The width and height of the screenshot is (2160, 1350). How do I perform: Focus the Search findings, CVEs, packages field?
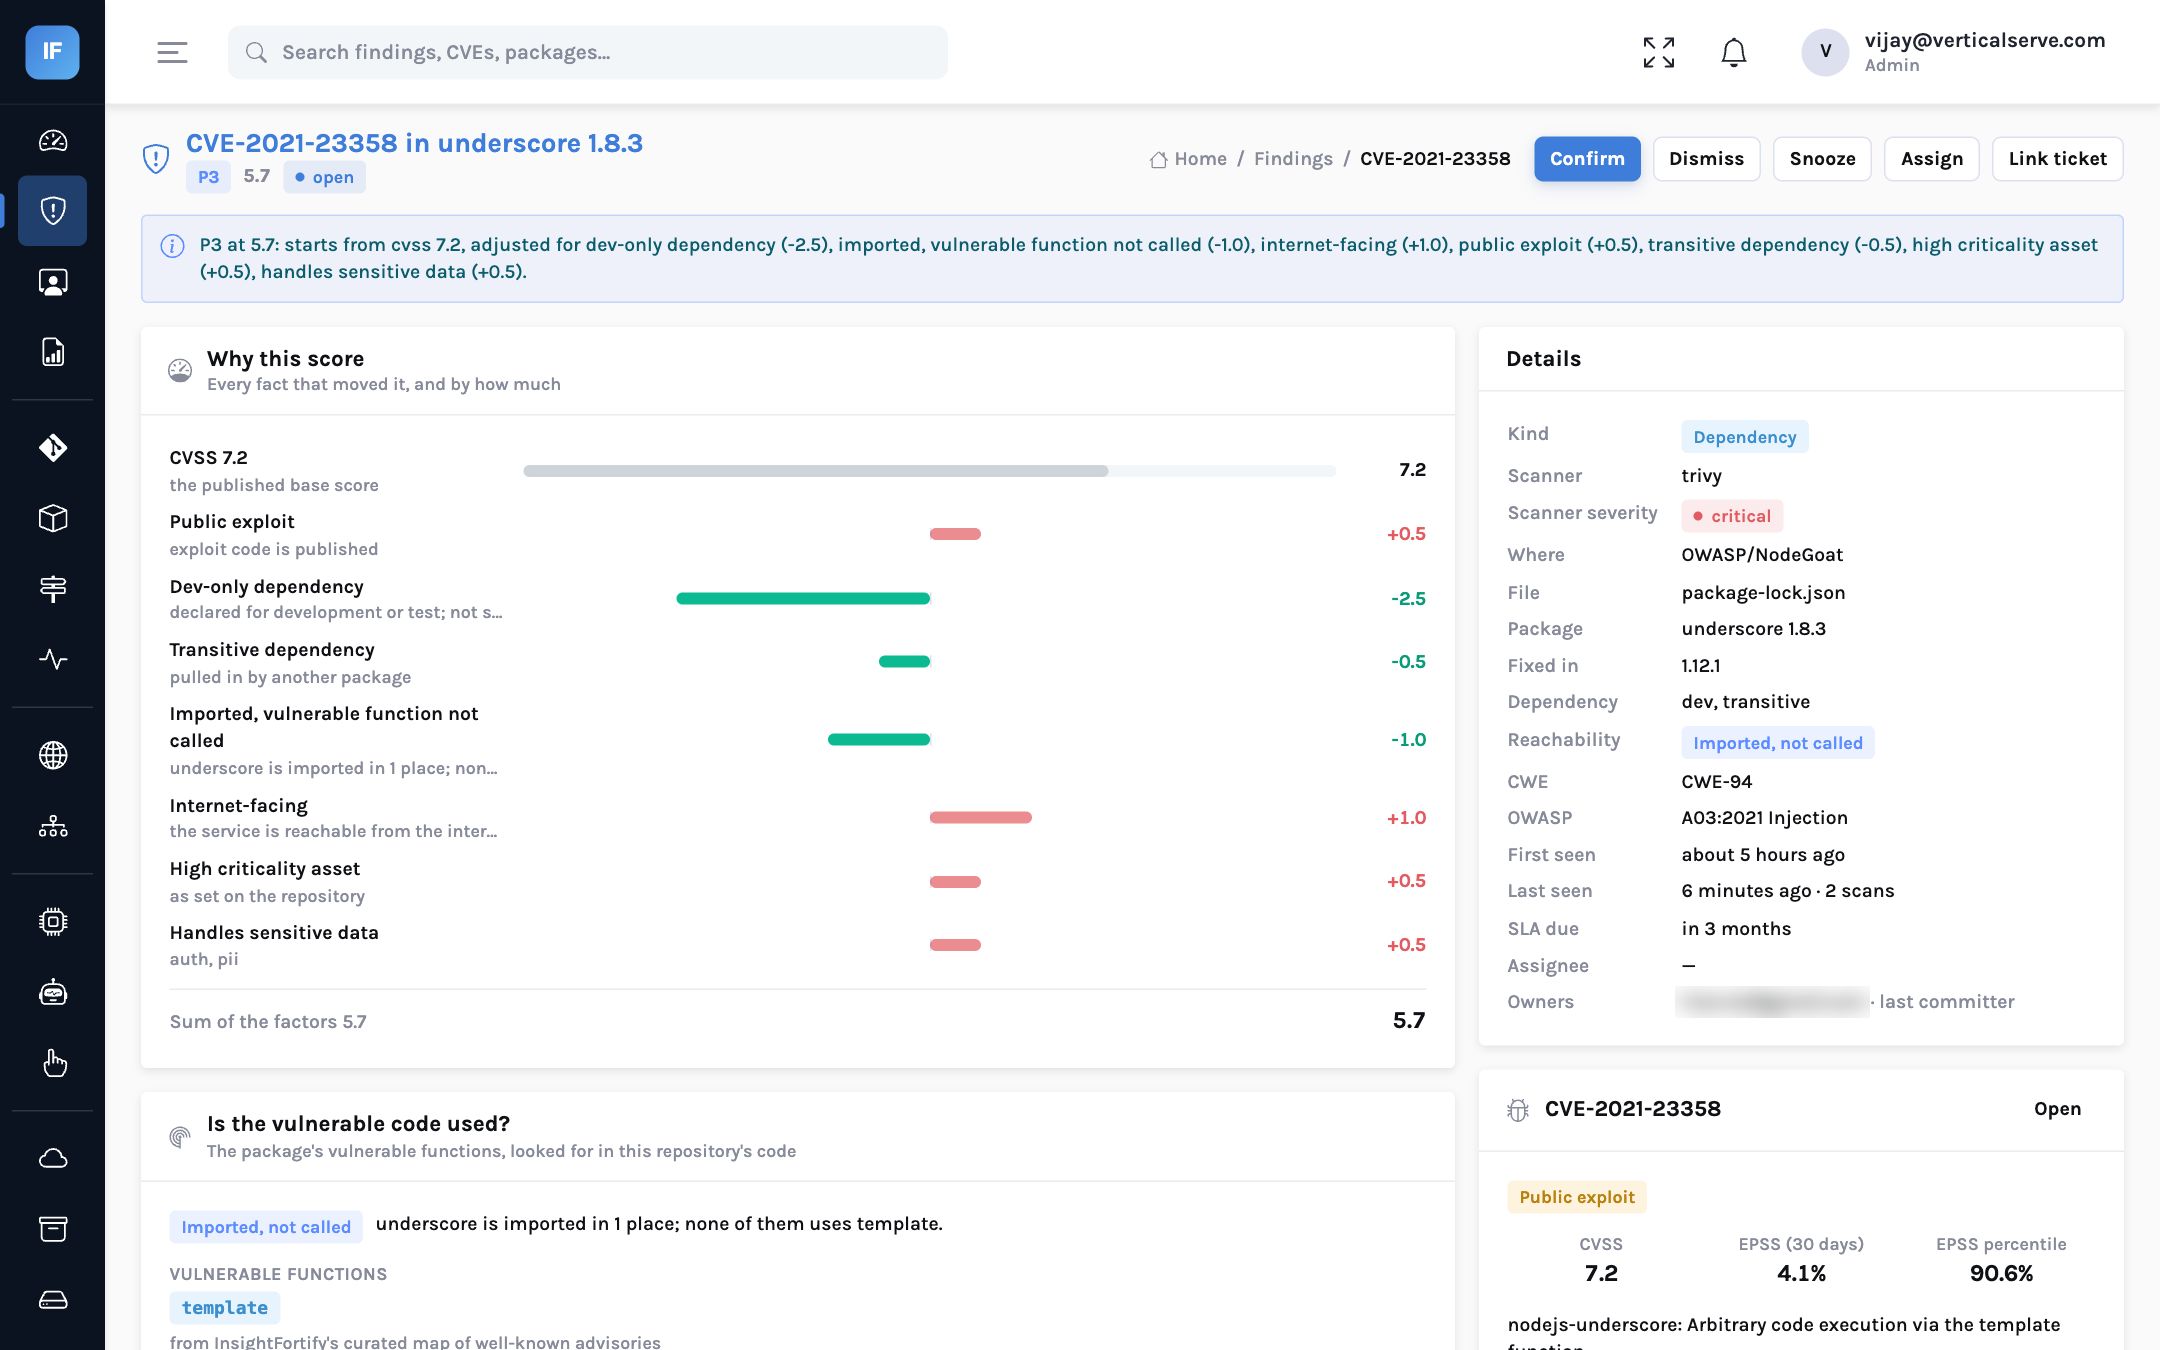(x=588, y=52)
